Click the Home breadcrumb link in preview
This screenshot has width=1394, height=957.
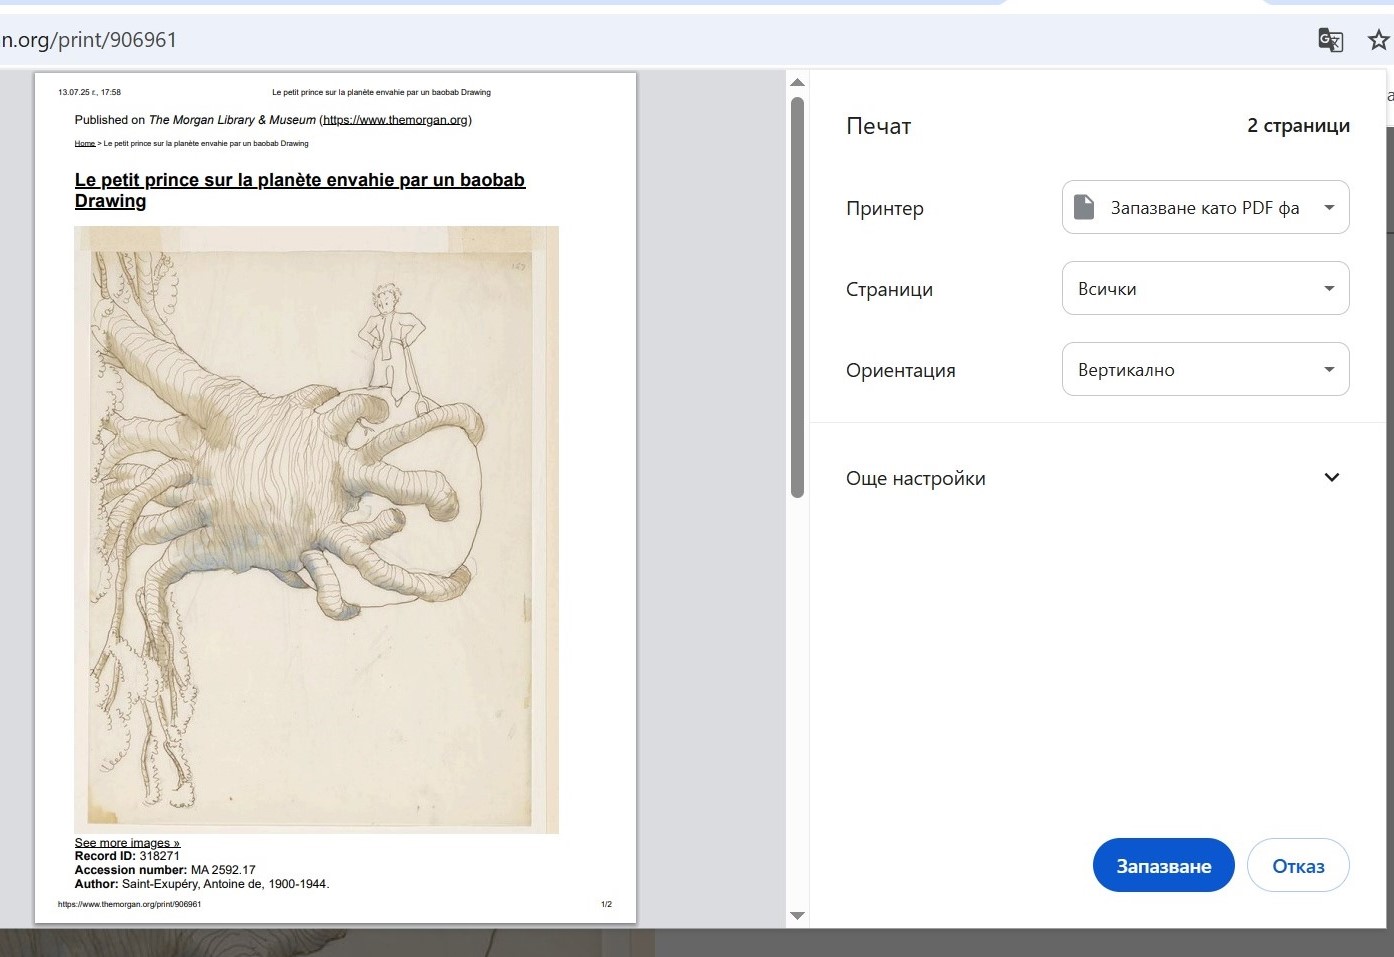point(85,144)
